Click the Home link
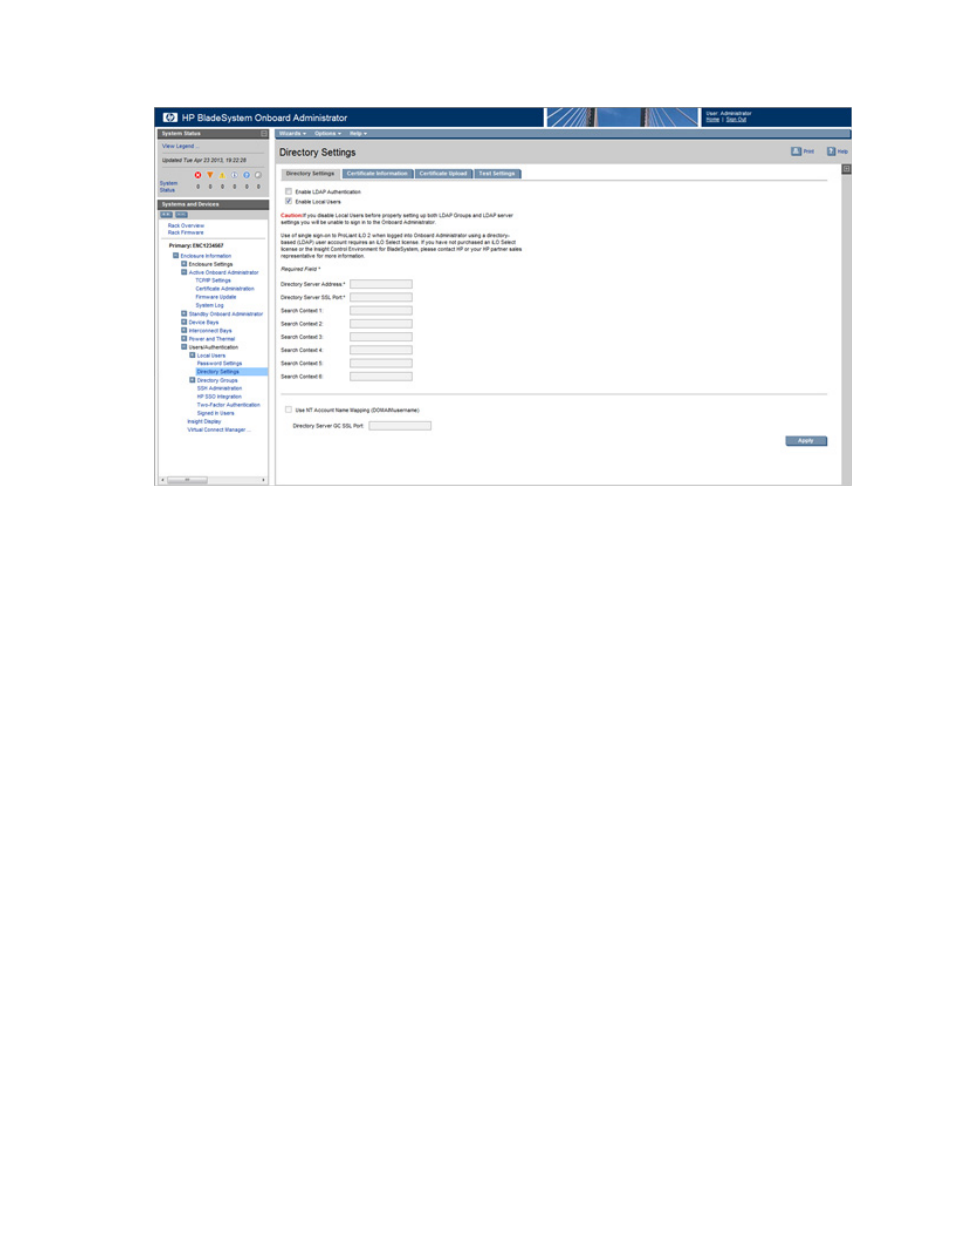Screen dimensions: 954x1235 point(712,119)
